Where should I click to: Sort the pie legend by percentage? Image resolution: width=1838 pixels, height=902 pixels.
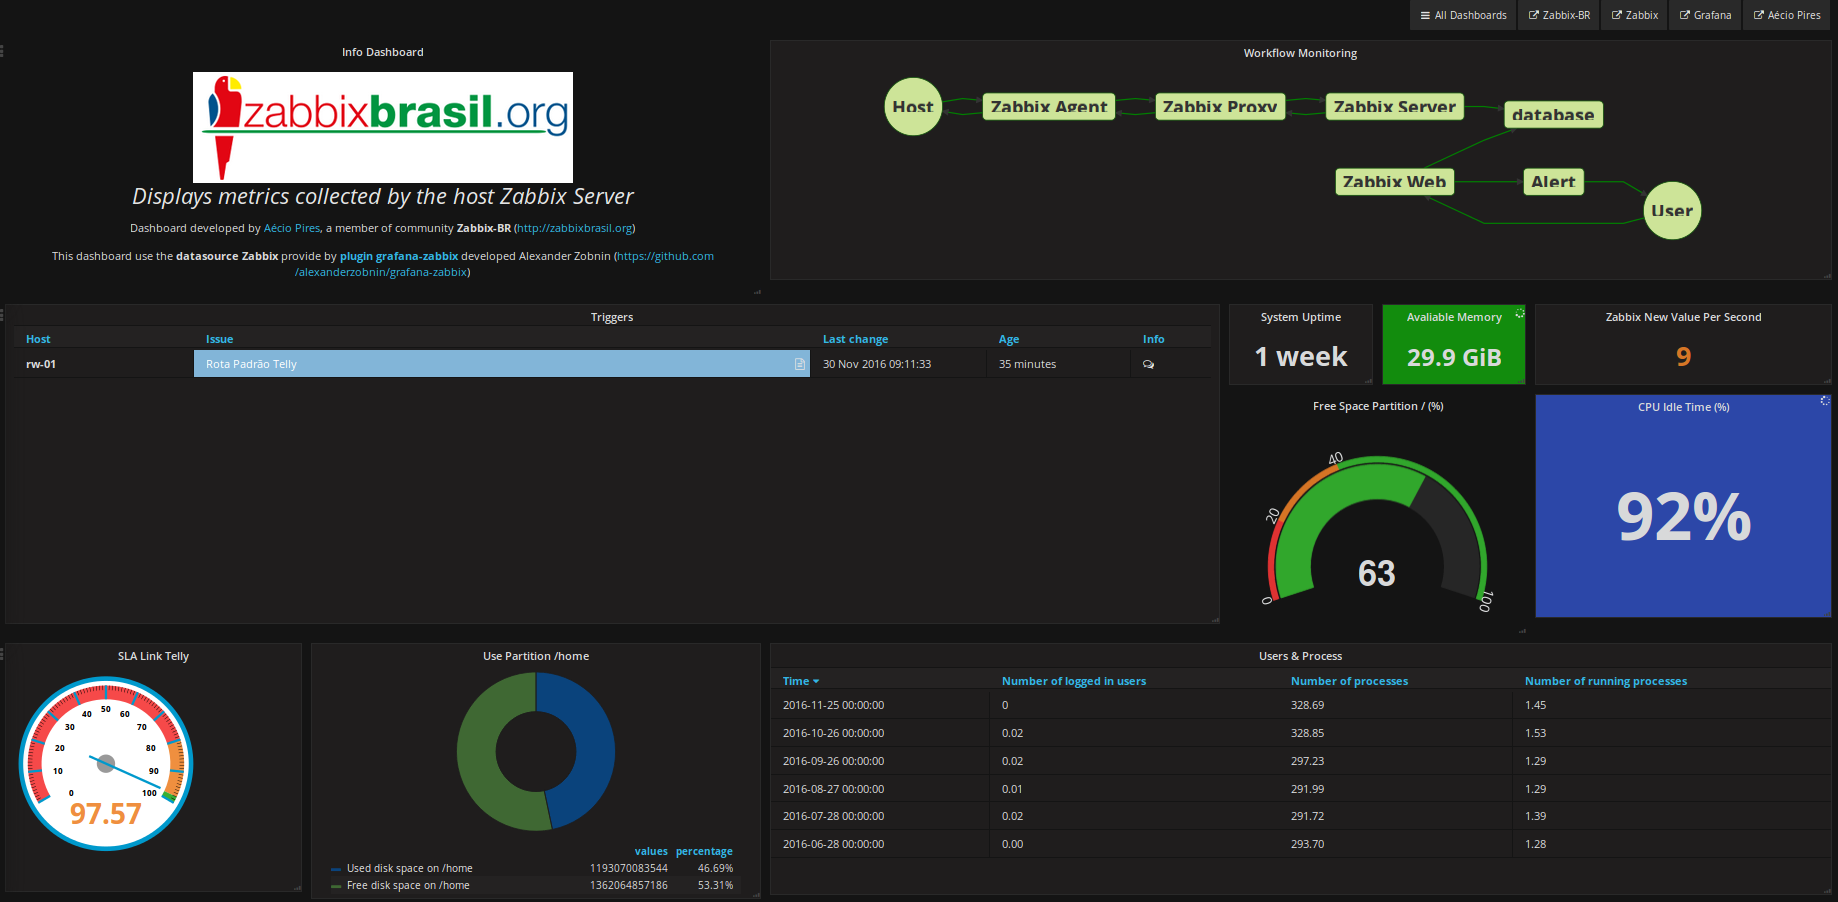pos(704,851)
